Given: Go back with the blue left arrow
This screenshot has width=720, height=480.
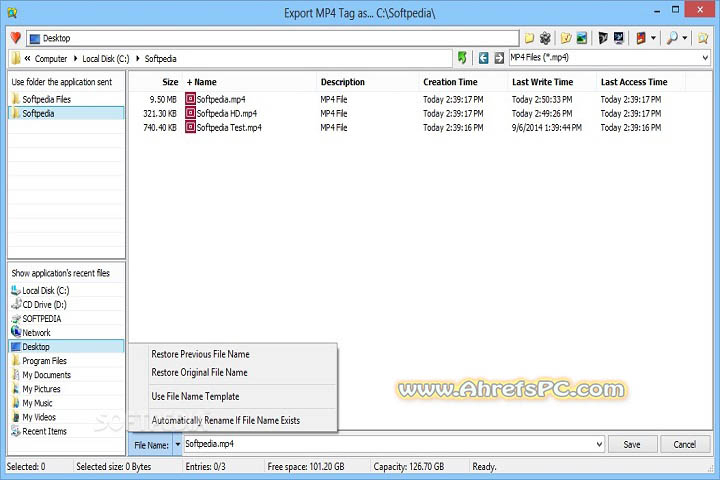Looking at the screenshot, I should [x=483, y=58].
